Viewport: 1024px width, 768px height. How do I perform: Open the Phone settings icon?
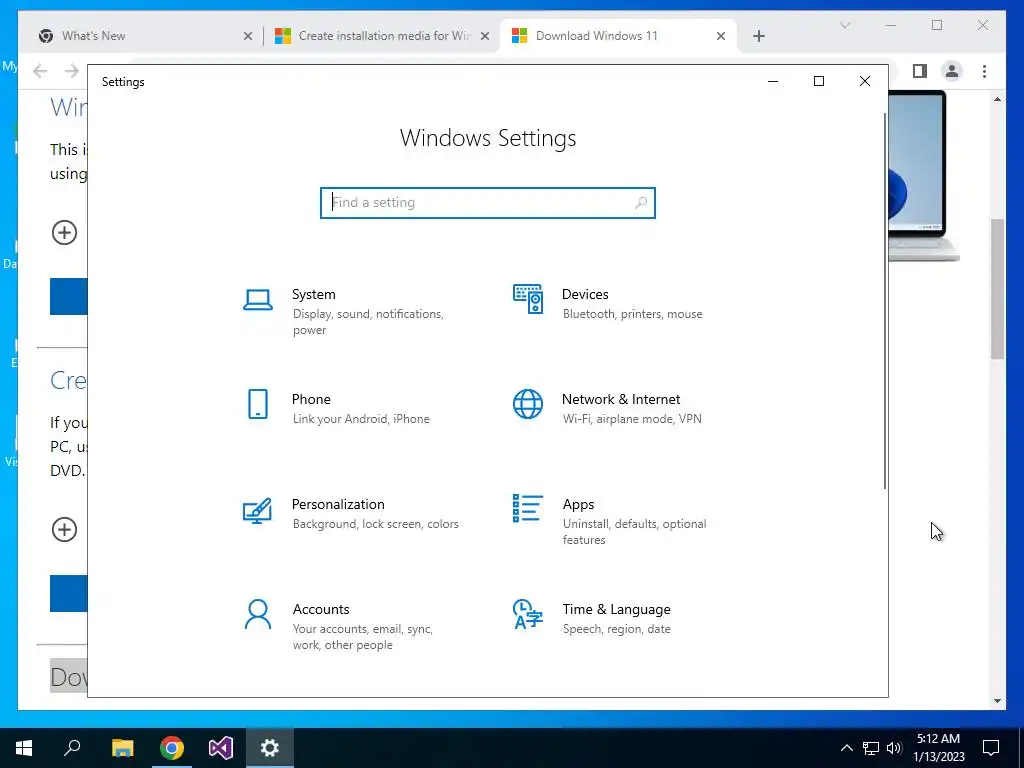258,404
